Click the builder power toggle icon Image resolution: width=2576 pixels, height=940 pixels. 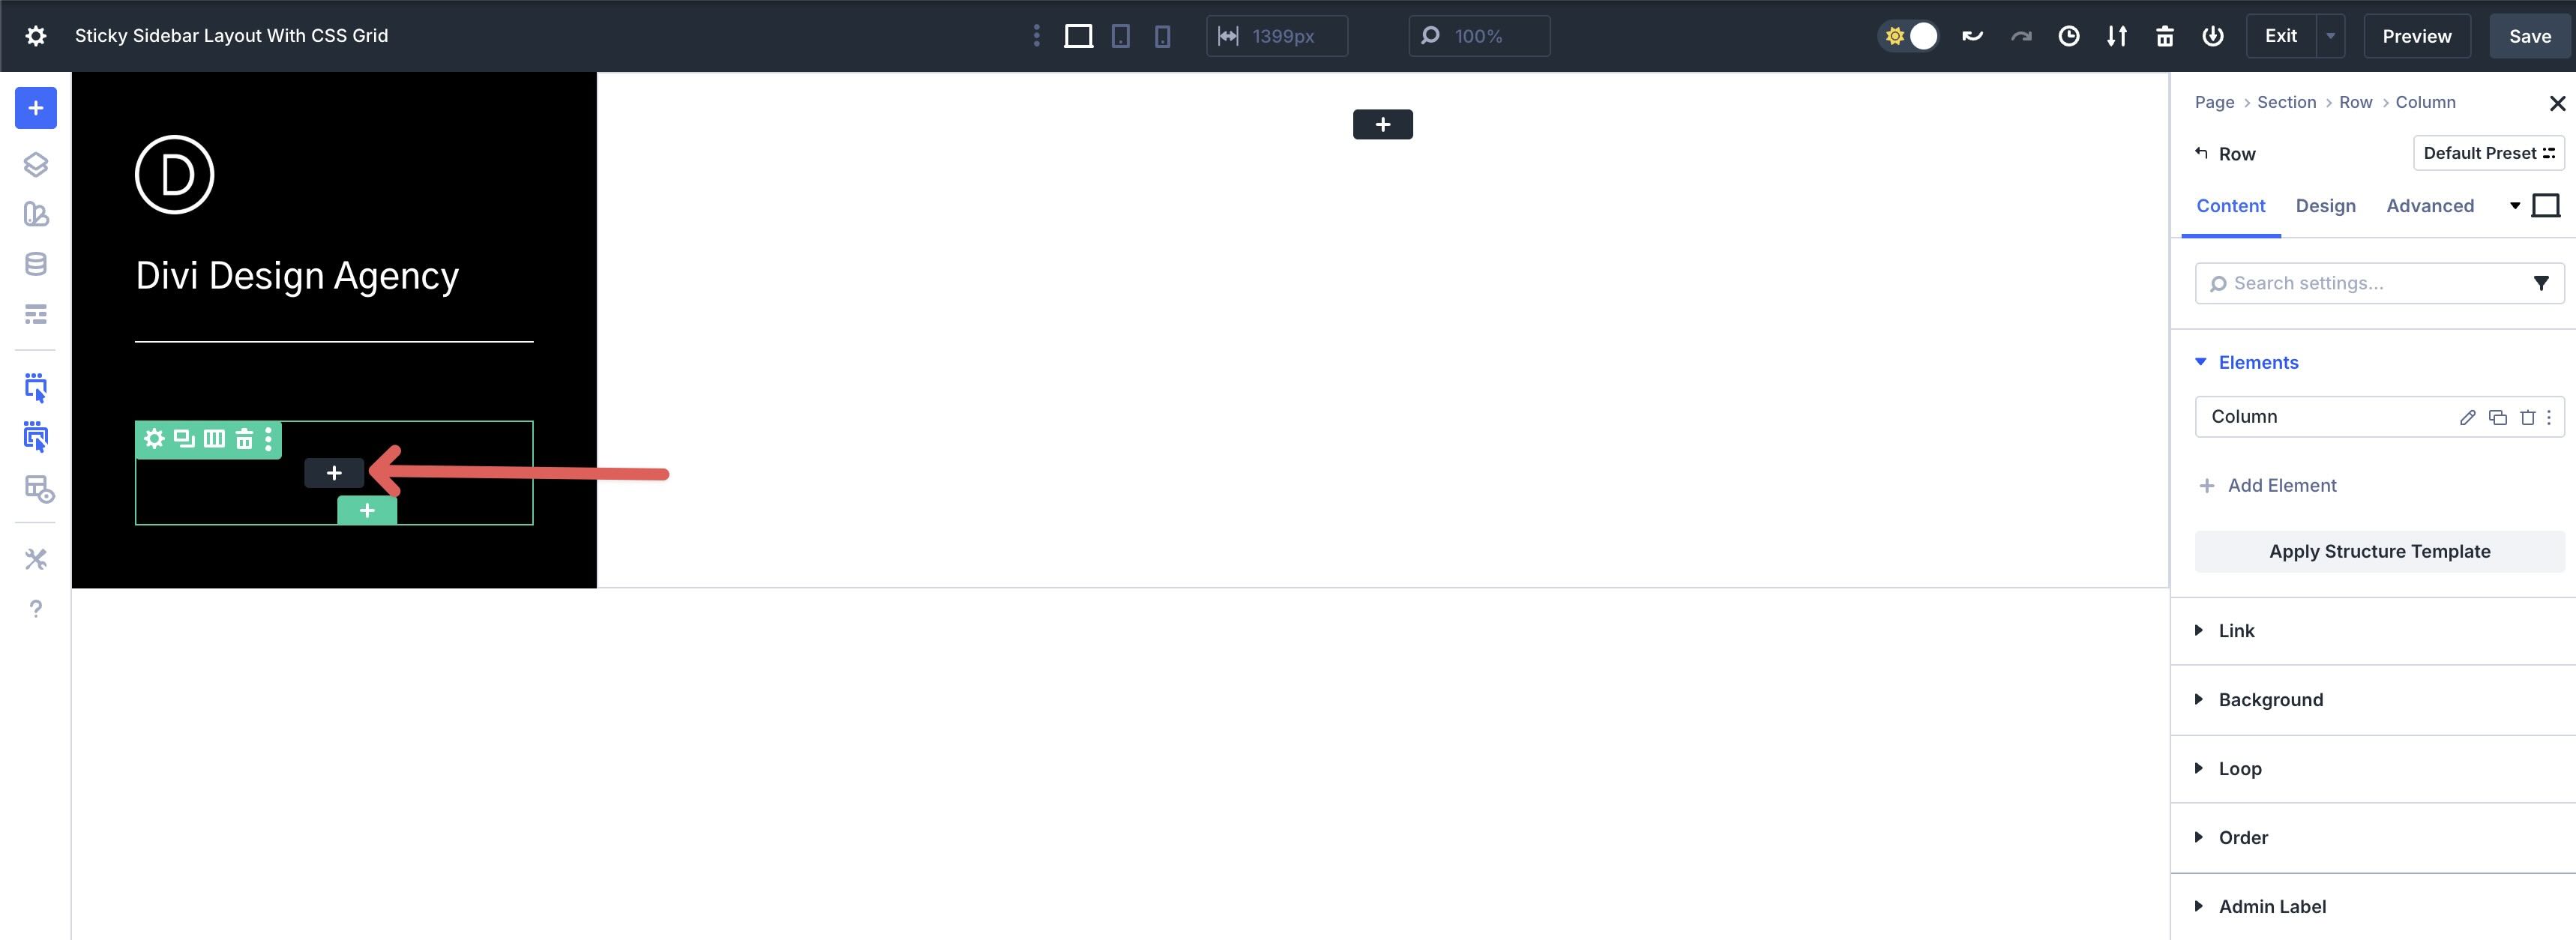coord(2213,36)
